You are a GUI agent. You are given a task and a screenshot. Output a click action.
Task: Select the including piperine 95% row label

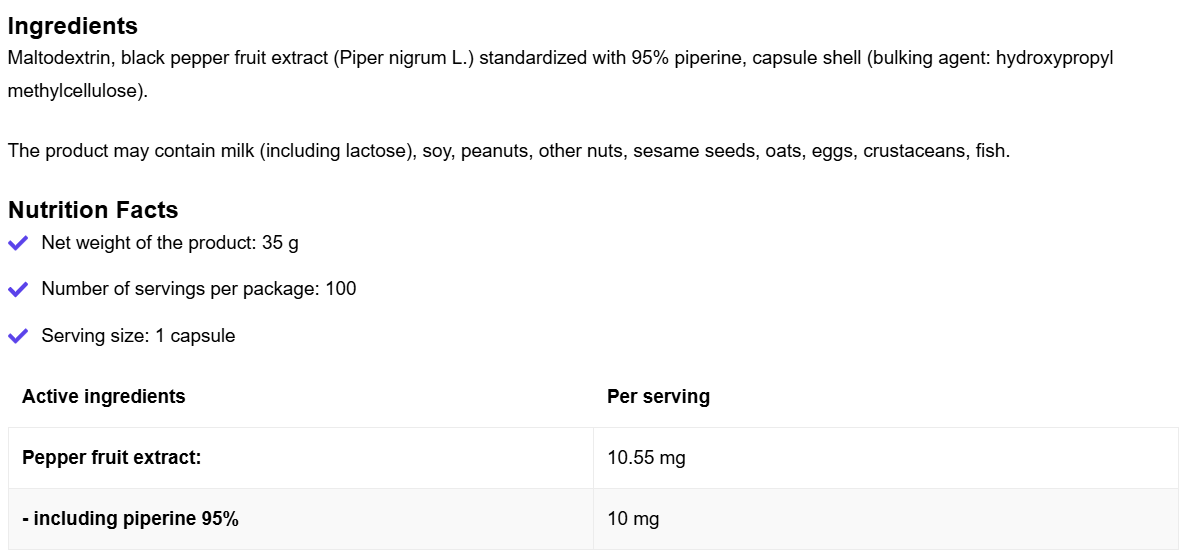130,519
